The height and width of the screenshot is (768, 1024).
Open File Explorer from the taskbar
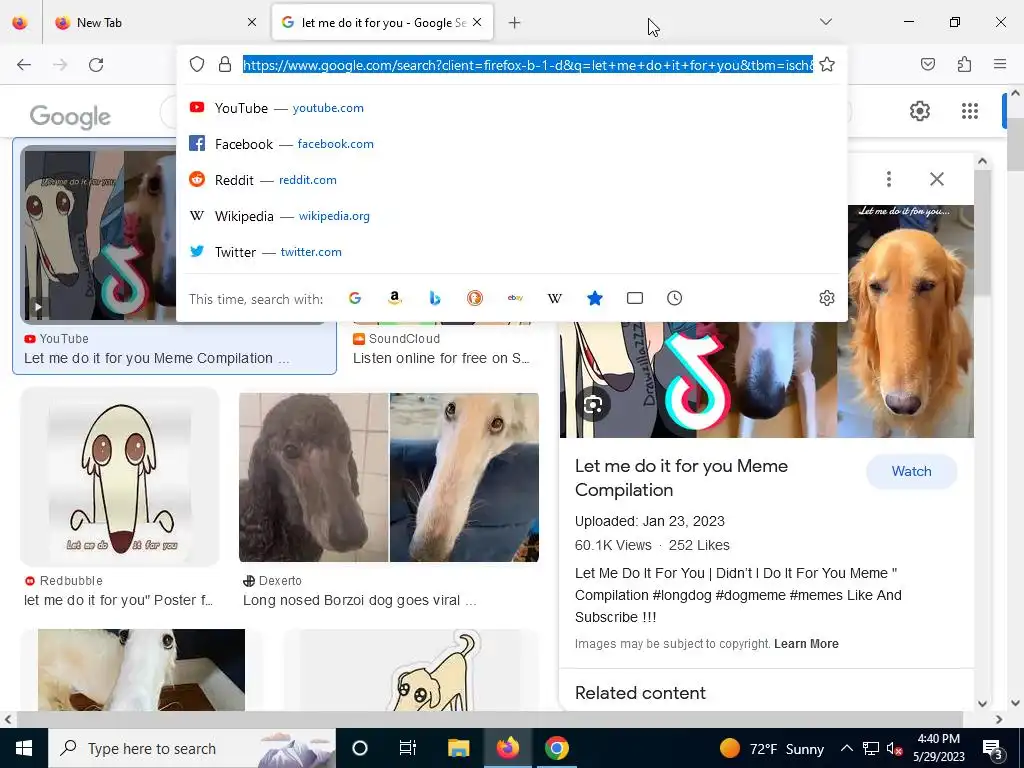458,748
